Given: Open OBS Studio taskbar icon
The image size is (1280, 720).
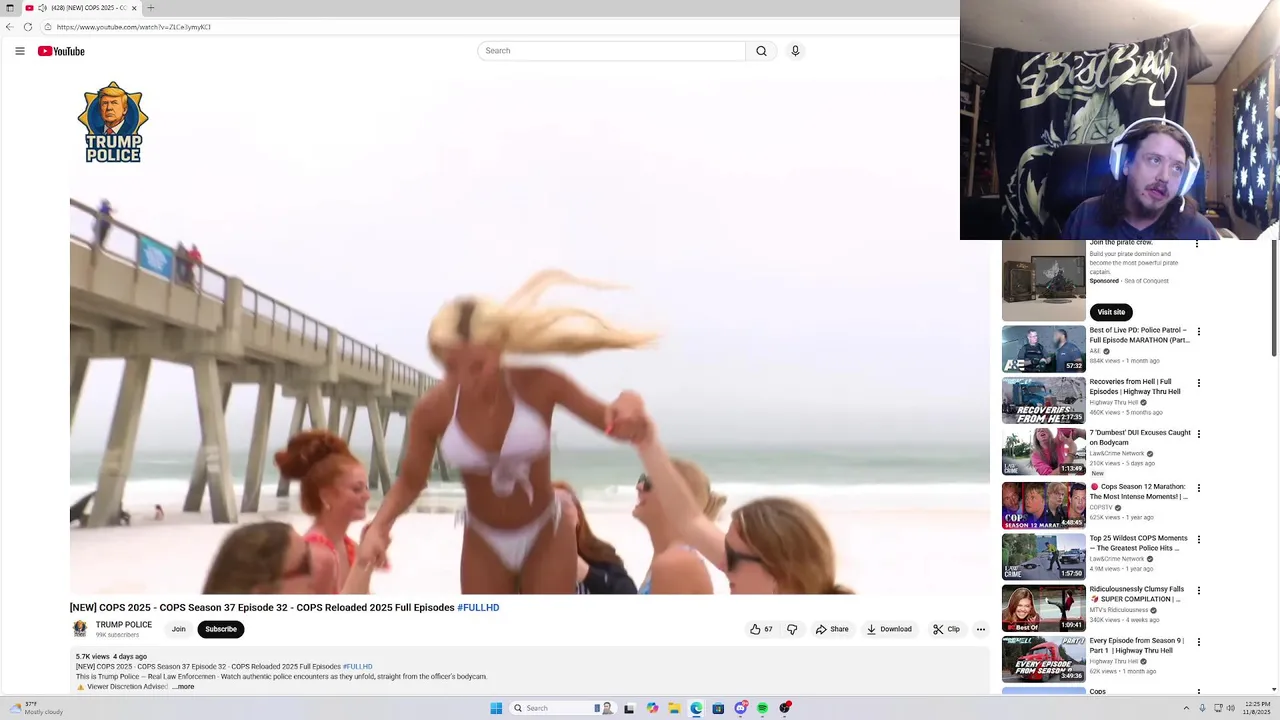Looking at the screenshot, I should pyautogui.click(x=785, y=708).
